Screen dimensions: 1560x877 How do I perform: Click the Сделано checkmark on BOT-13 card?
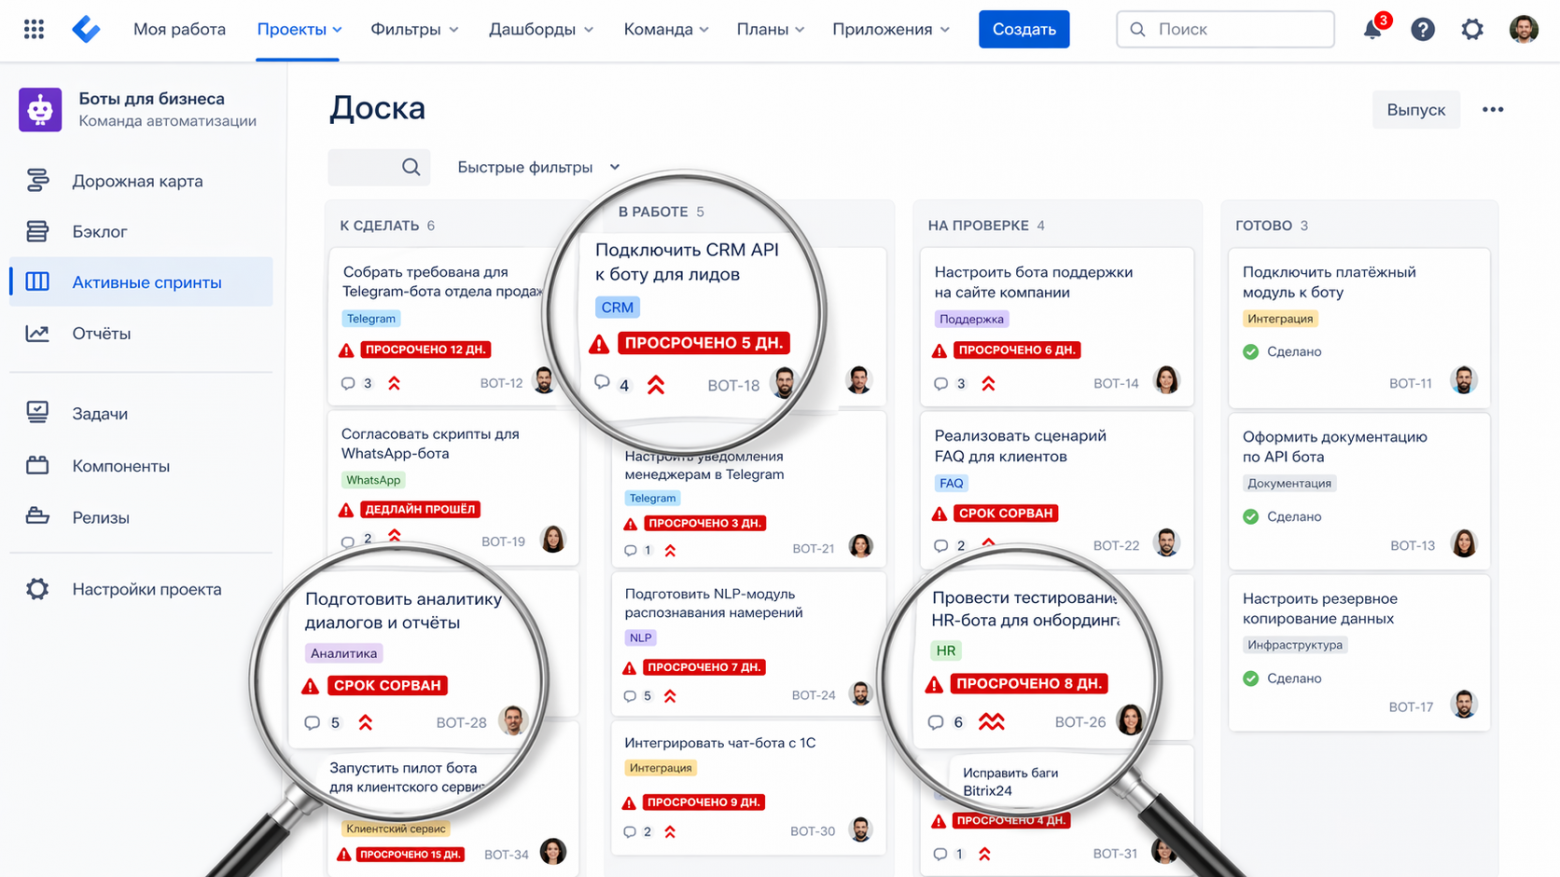(1250, 517)
